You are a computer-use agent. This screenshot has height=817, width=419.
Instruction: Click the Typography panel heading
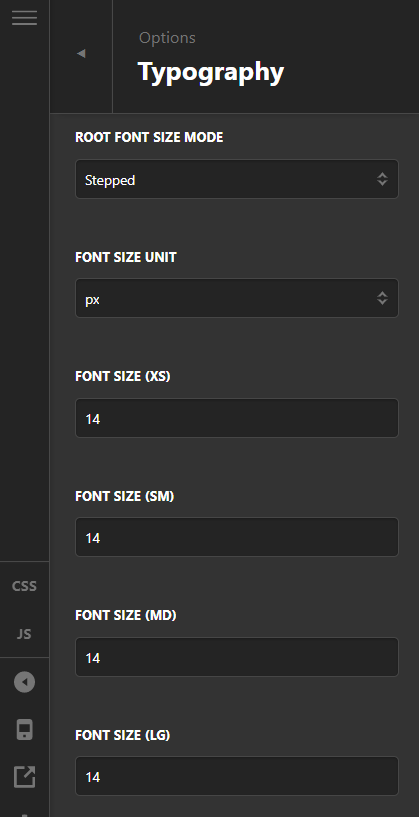tap(211, 72)
